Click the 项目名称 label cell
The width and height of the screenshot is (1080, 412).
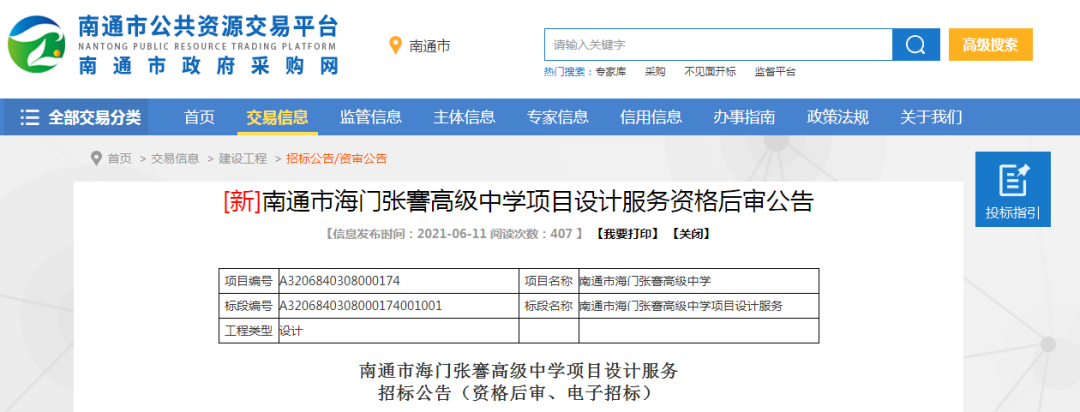coord(549,281)
